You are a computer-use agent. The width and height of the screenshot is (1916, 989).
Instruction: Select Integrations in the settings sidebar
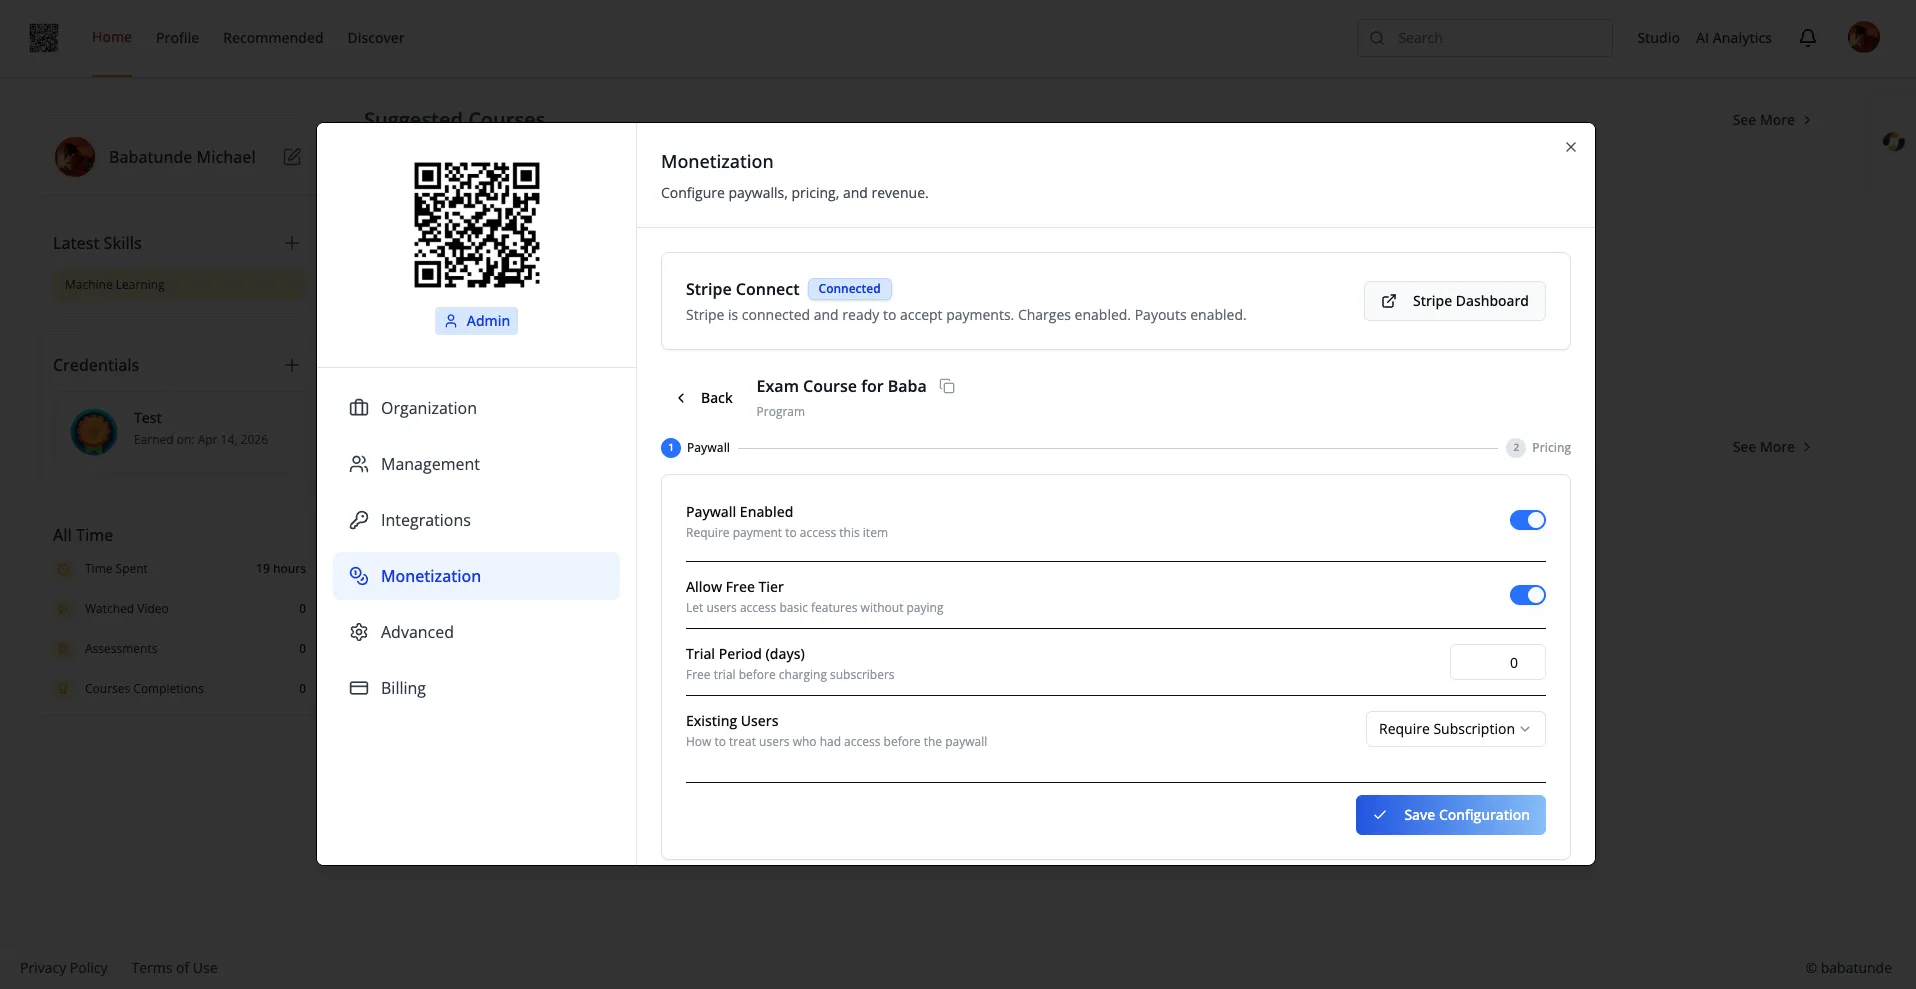[476, 520]
